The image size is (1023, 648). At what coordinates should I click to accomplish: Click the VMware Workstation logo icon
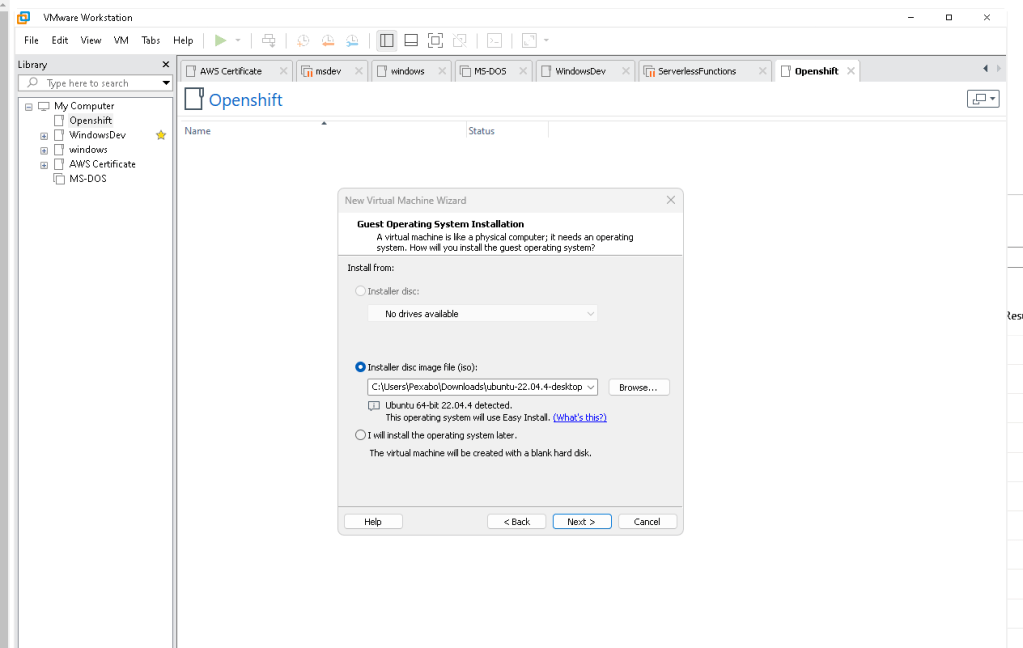[23, 18]
